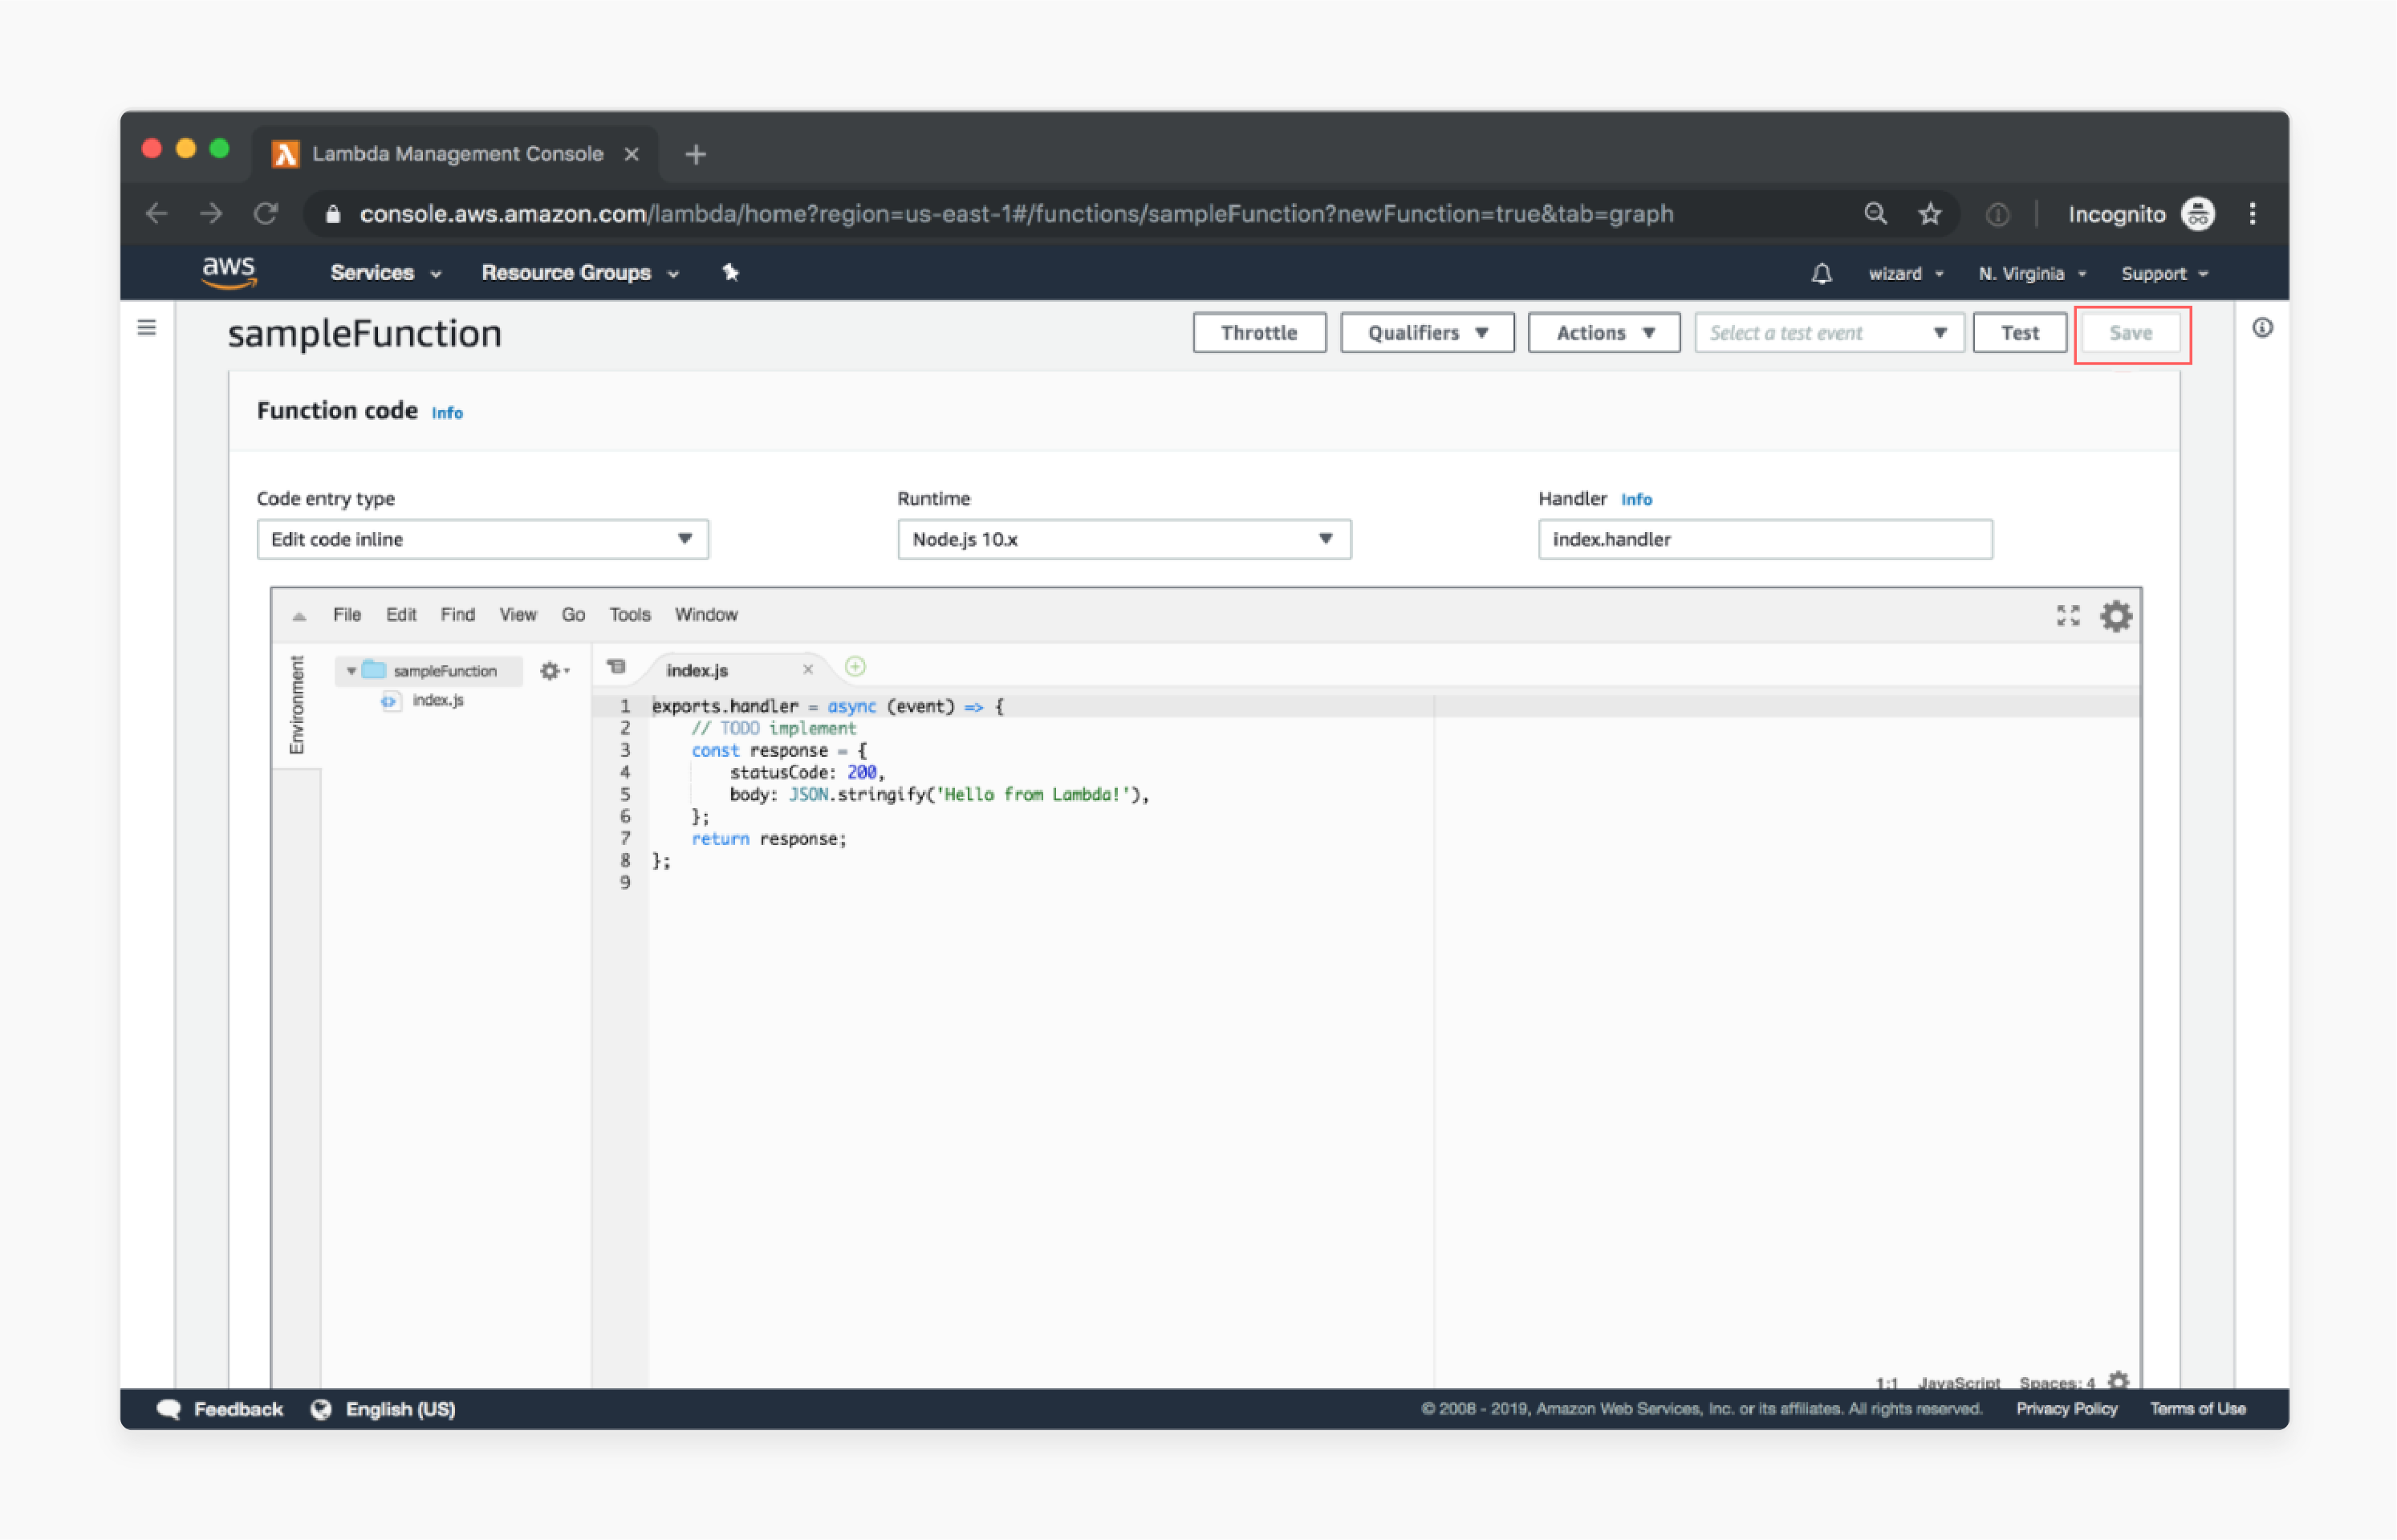Expand the Qualifiers dropdown
Viewport: 2397px width, 1540px height.
[x=1427, y=333]
